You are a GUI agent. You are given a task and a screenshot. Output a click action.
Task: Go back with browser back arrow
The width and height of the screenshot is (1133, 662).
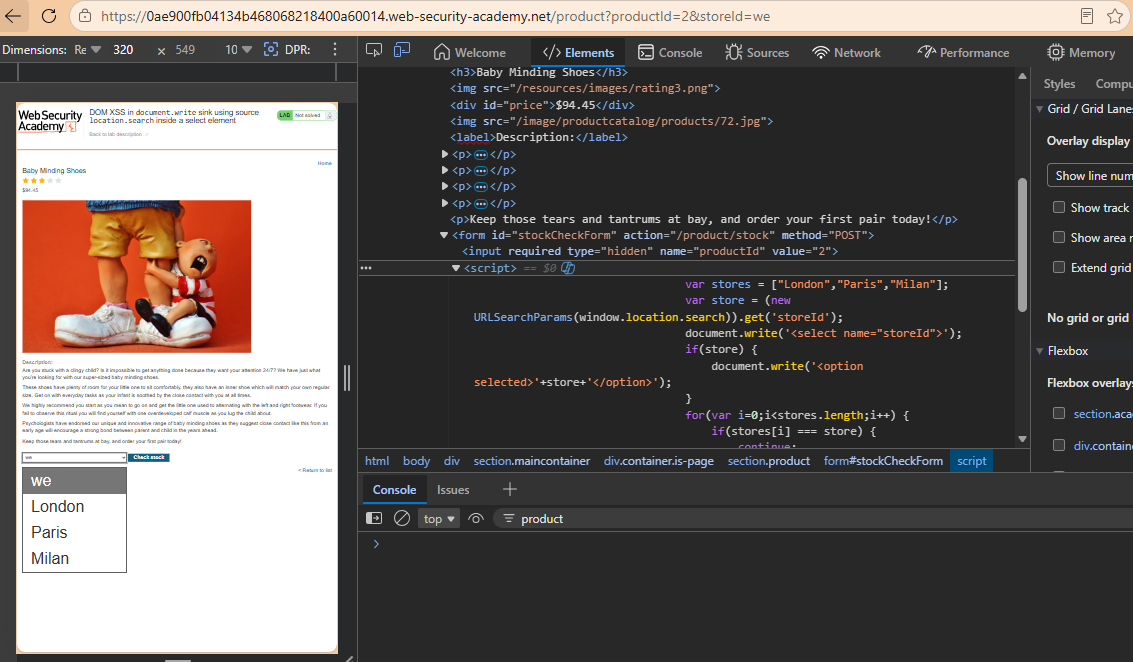13,16
